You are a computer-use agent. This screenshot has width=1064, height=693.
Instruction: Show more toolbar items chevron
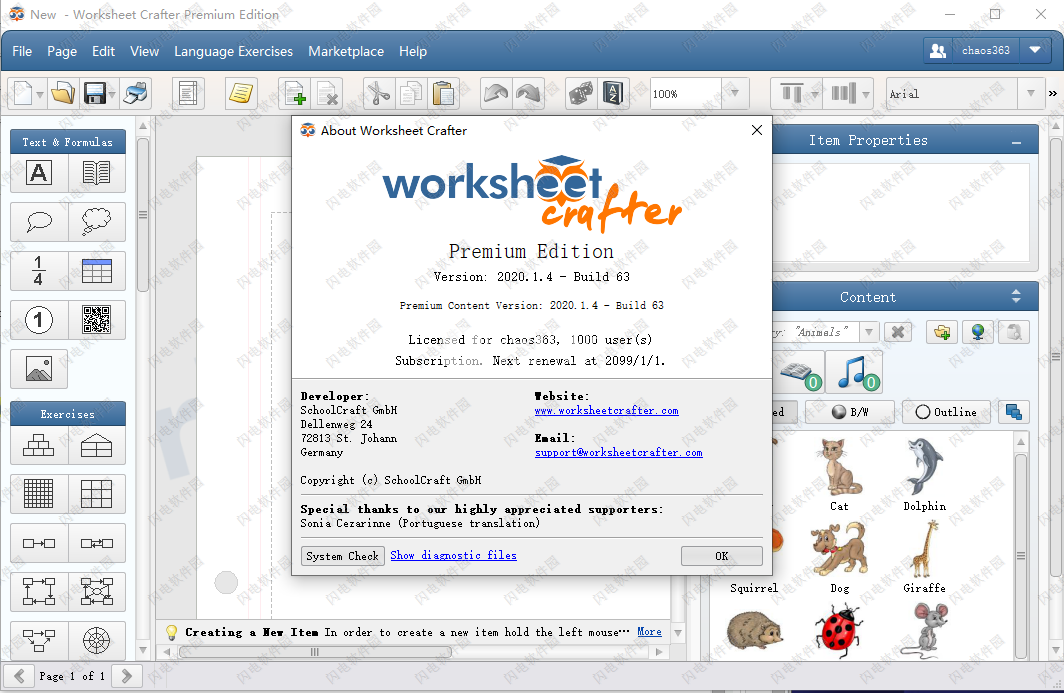coord(1052,94)
